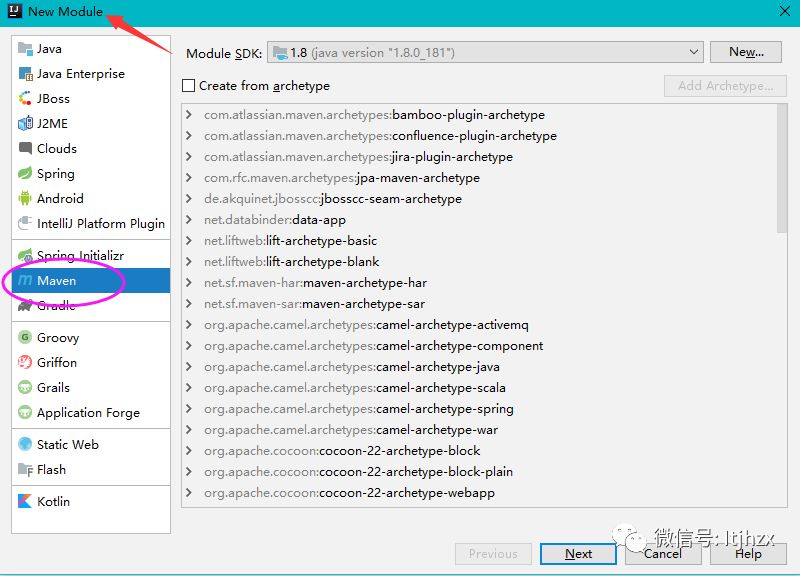
Task: Enable Create from archetype checkbox
Action: (188, 85)
